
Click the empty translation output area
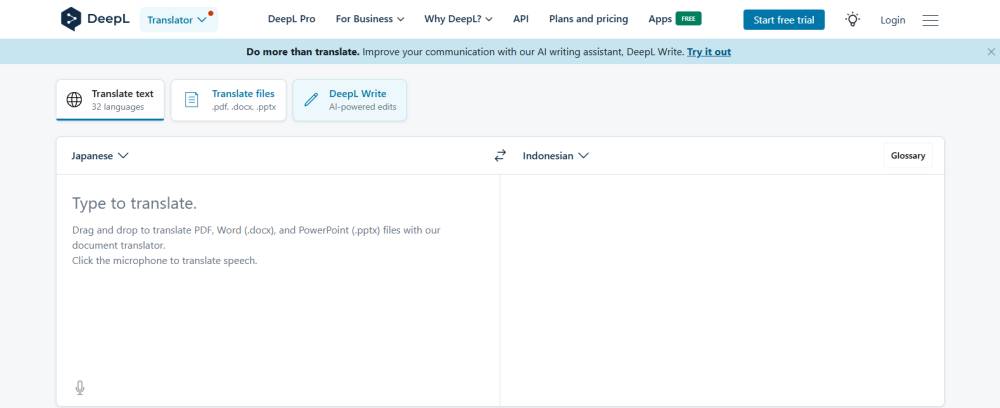tap(722, 290)
